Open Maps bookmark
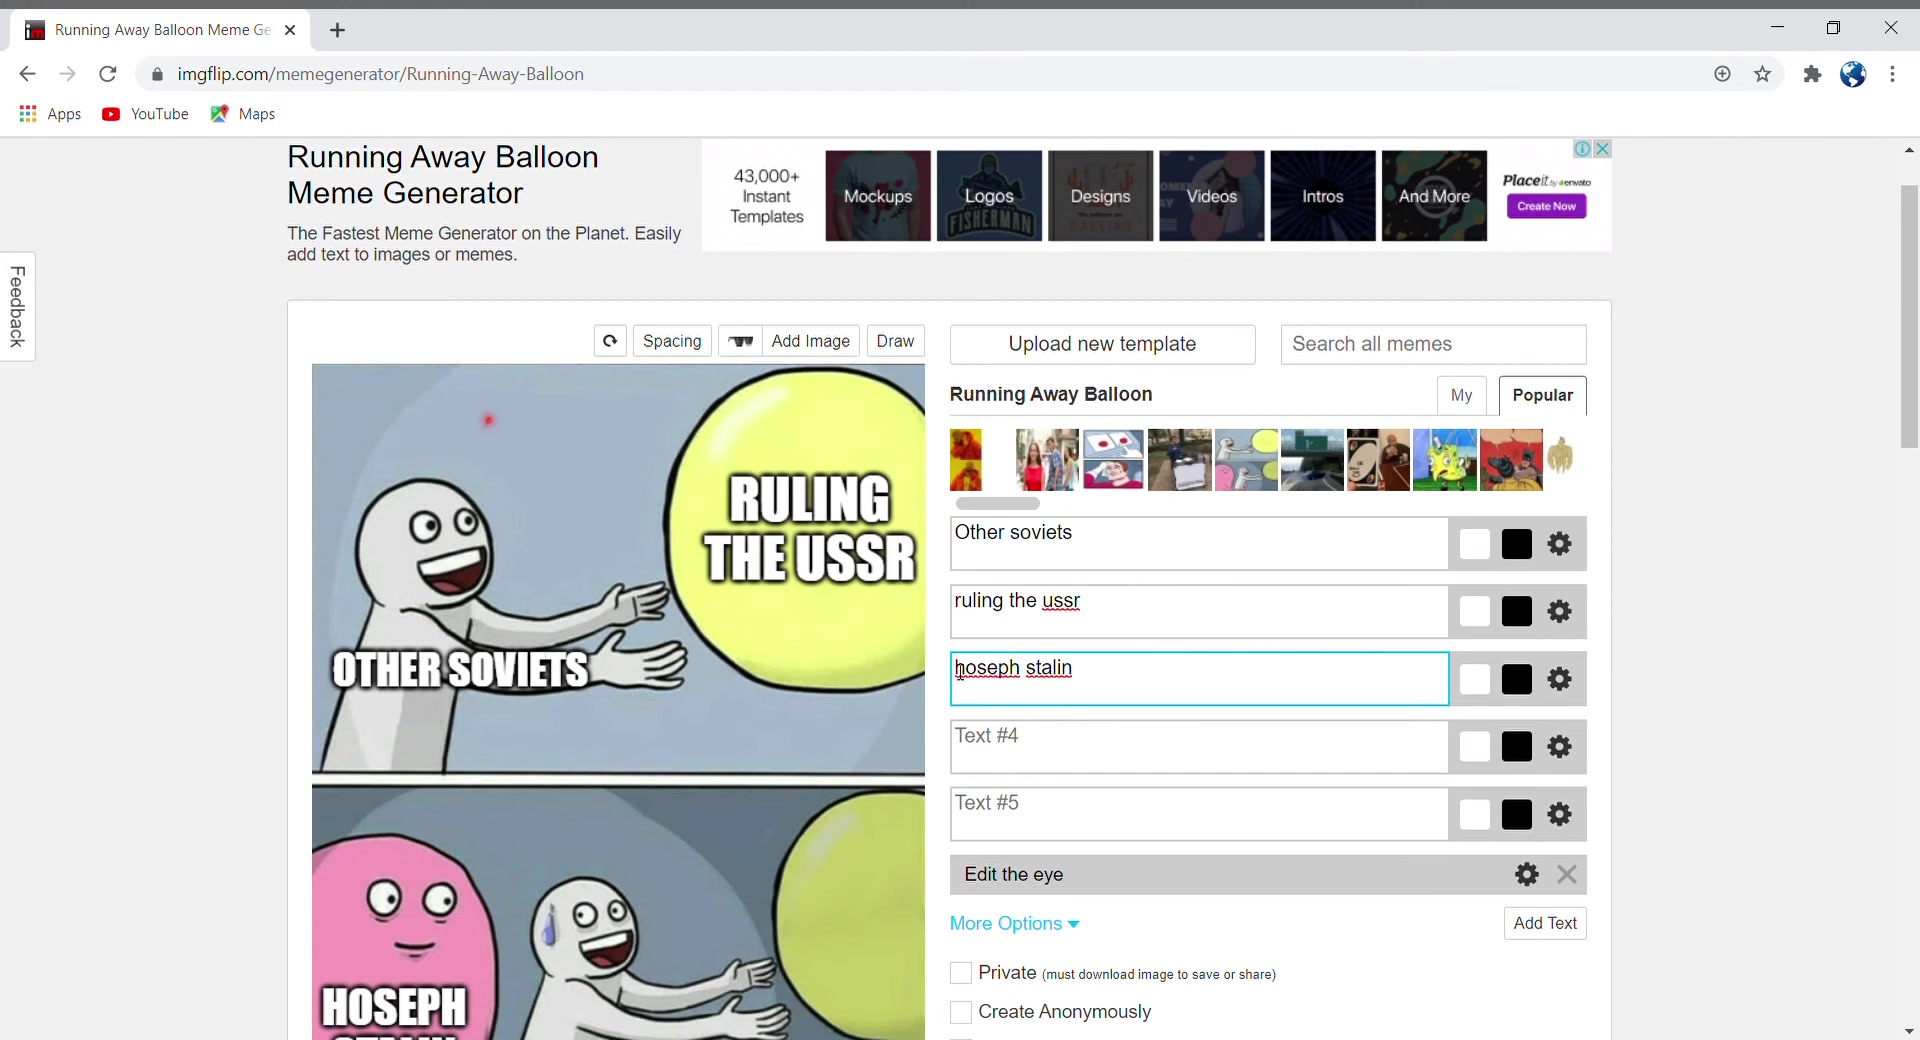This screenshot has height=1040, width=1920. (x=243, y=114)
